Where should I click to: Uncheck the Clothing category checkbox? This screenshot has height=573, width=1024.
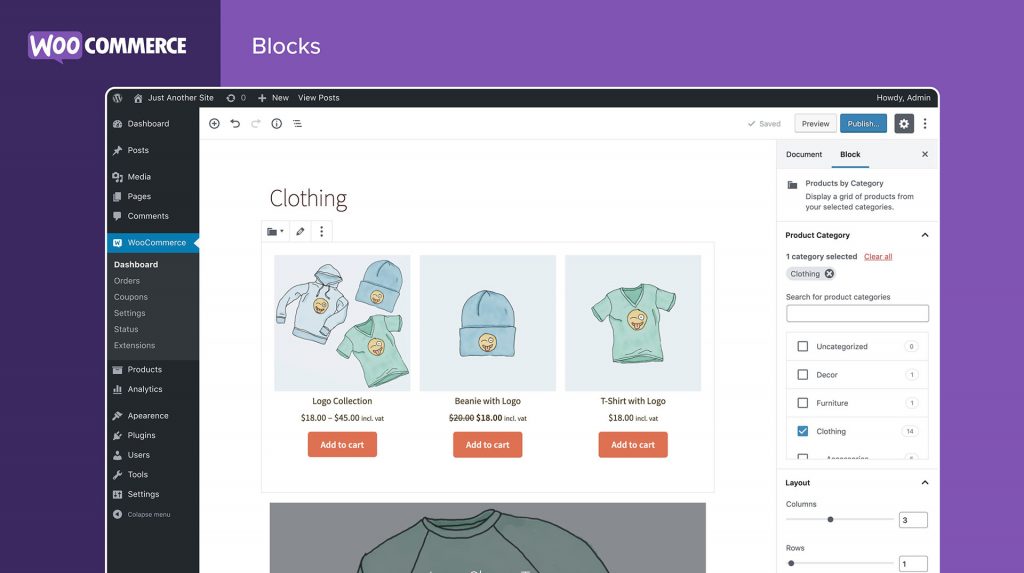(x=803, y=431)
